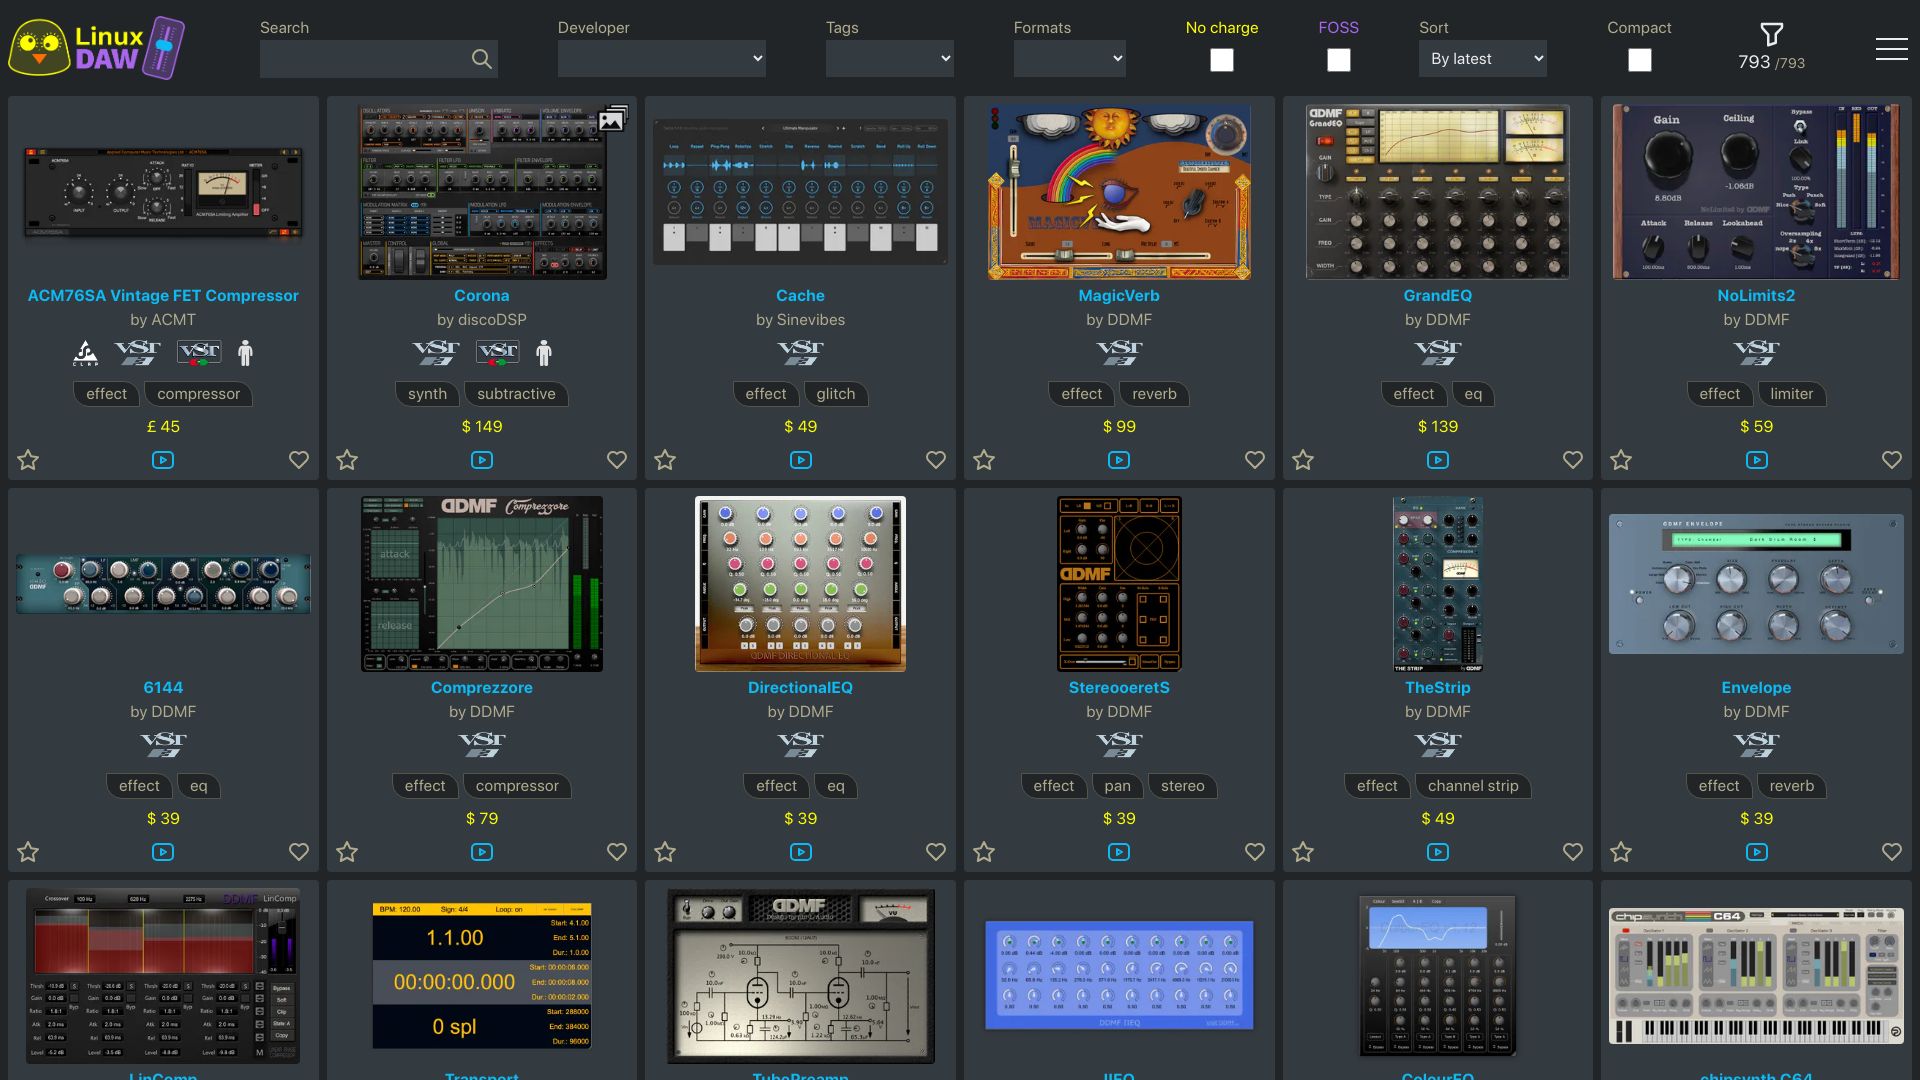Play the Cache video preview
Screen dimensions: 1920x1080
pyautogui.click(x=801, y=460)
